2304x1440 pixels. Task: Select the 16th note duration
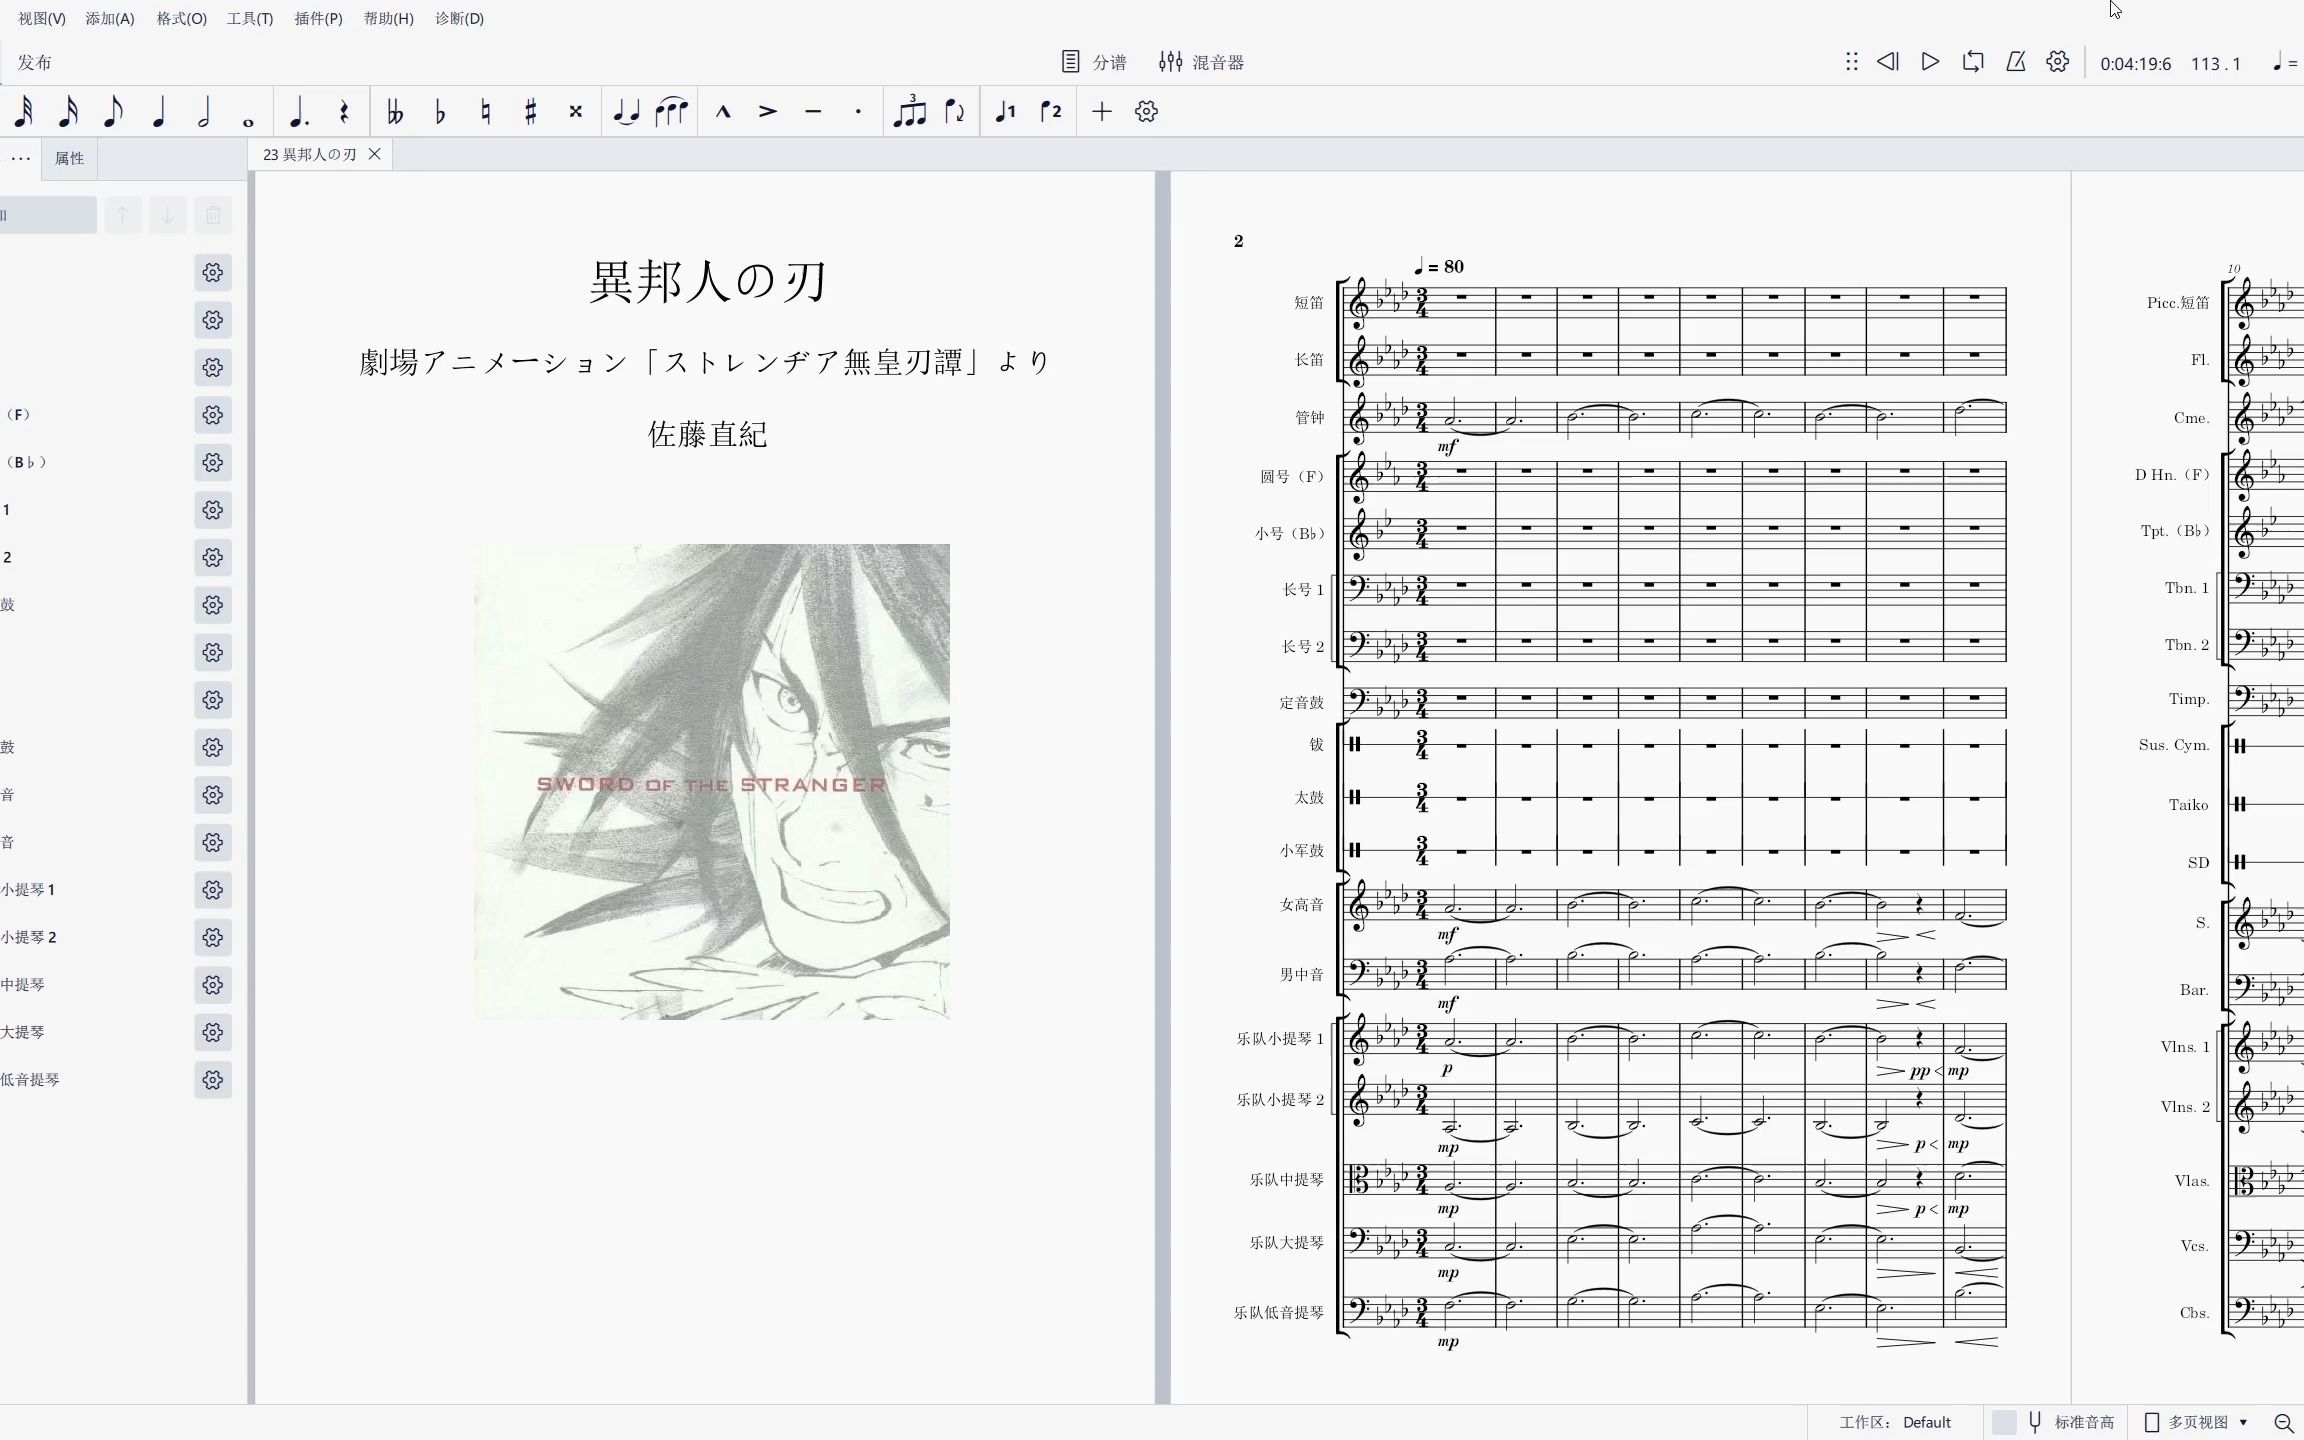pos(68,112)
